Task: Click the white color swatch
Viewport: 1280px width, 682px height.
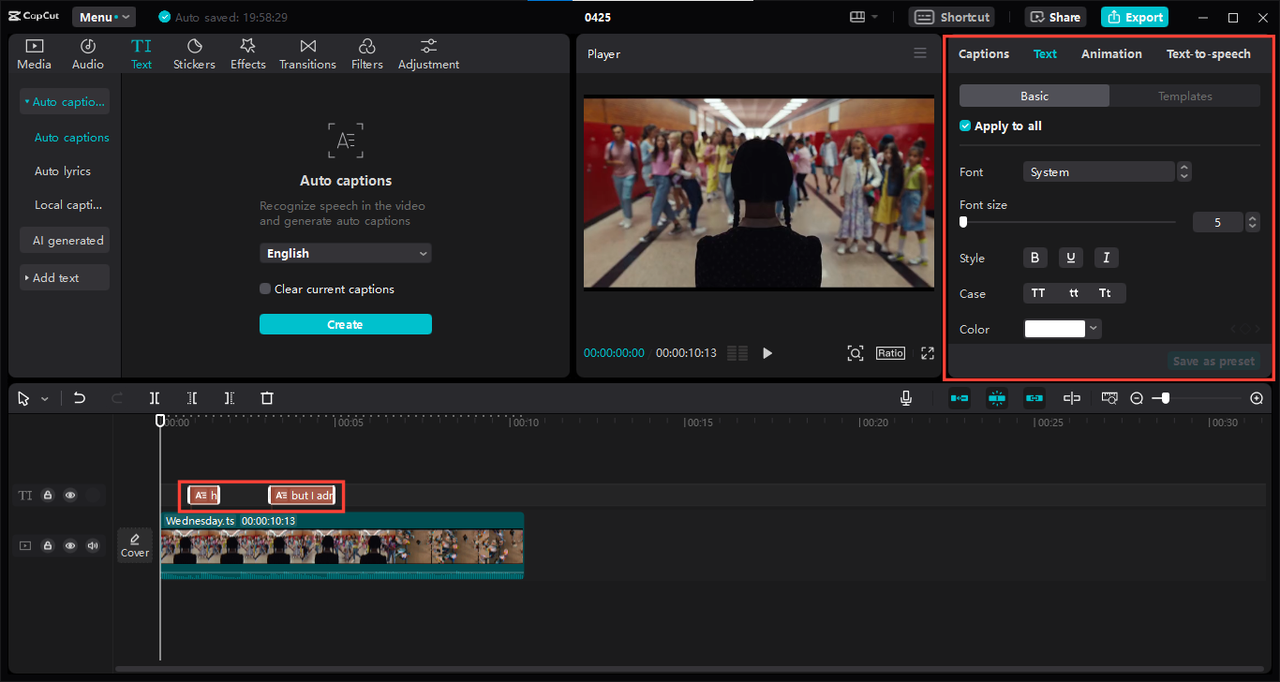Action: (x=1055, y=329)
